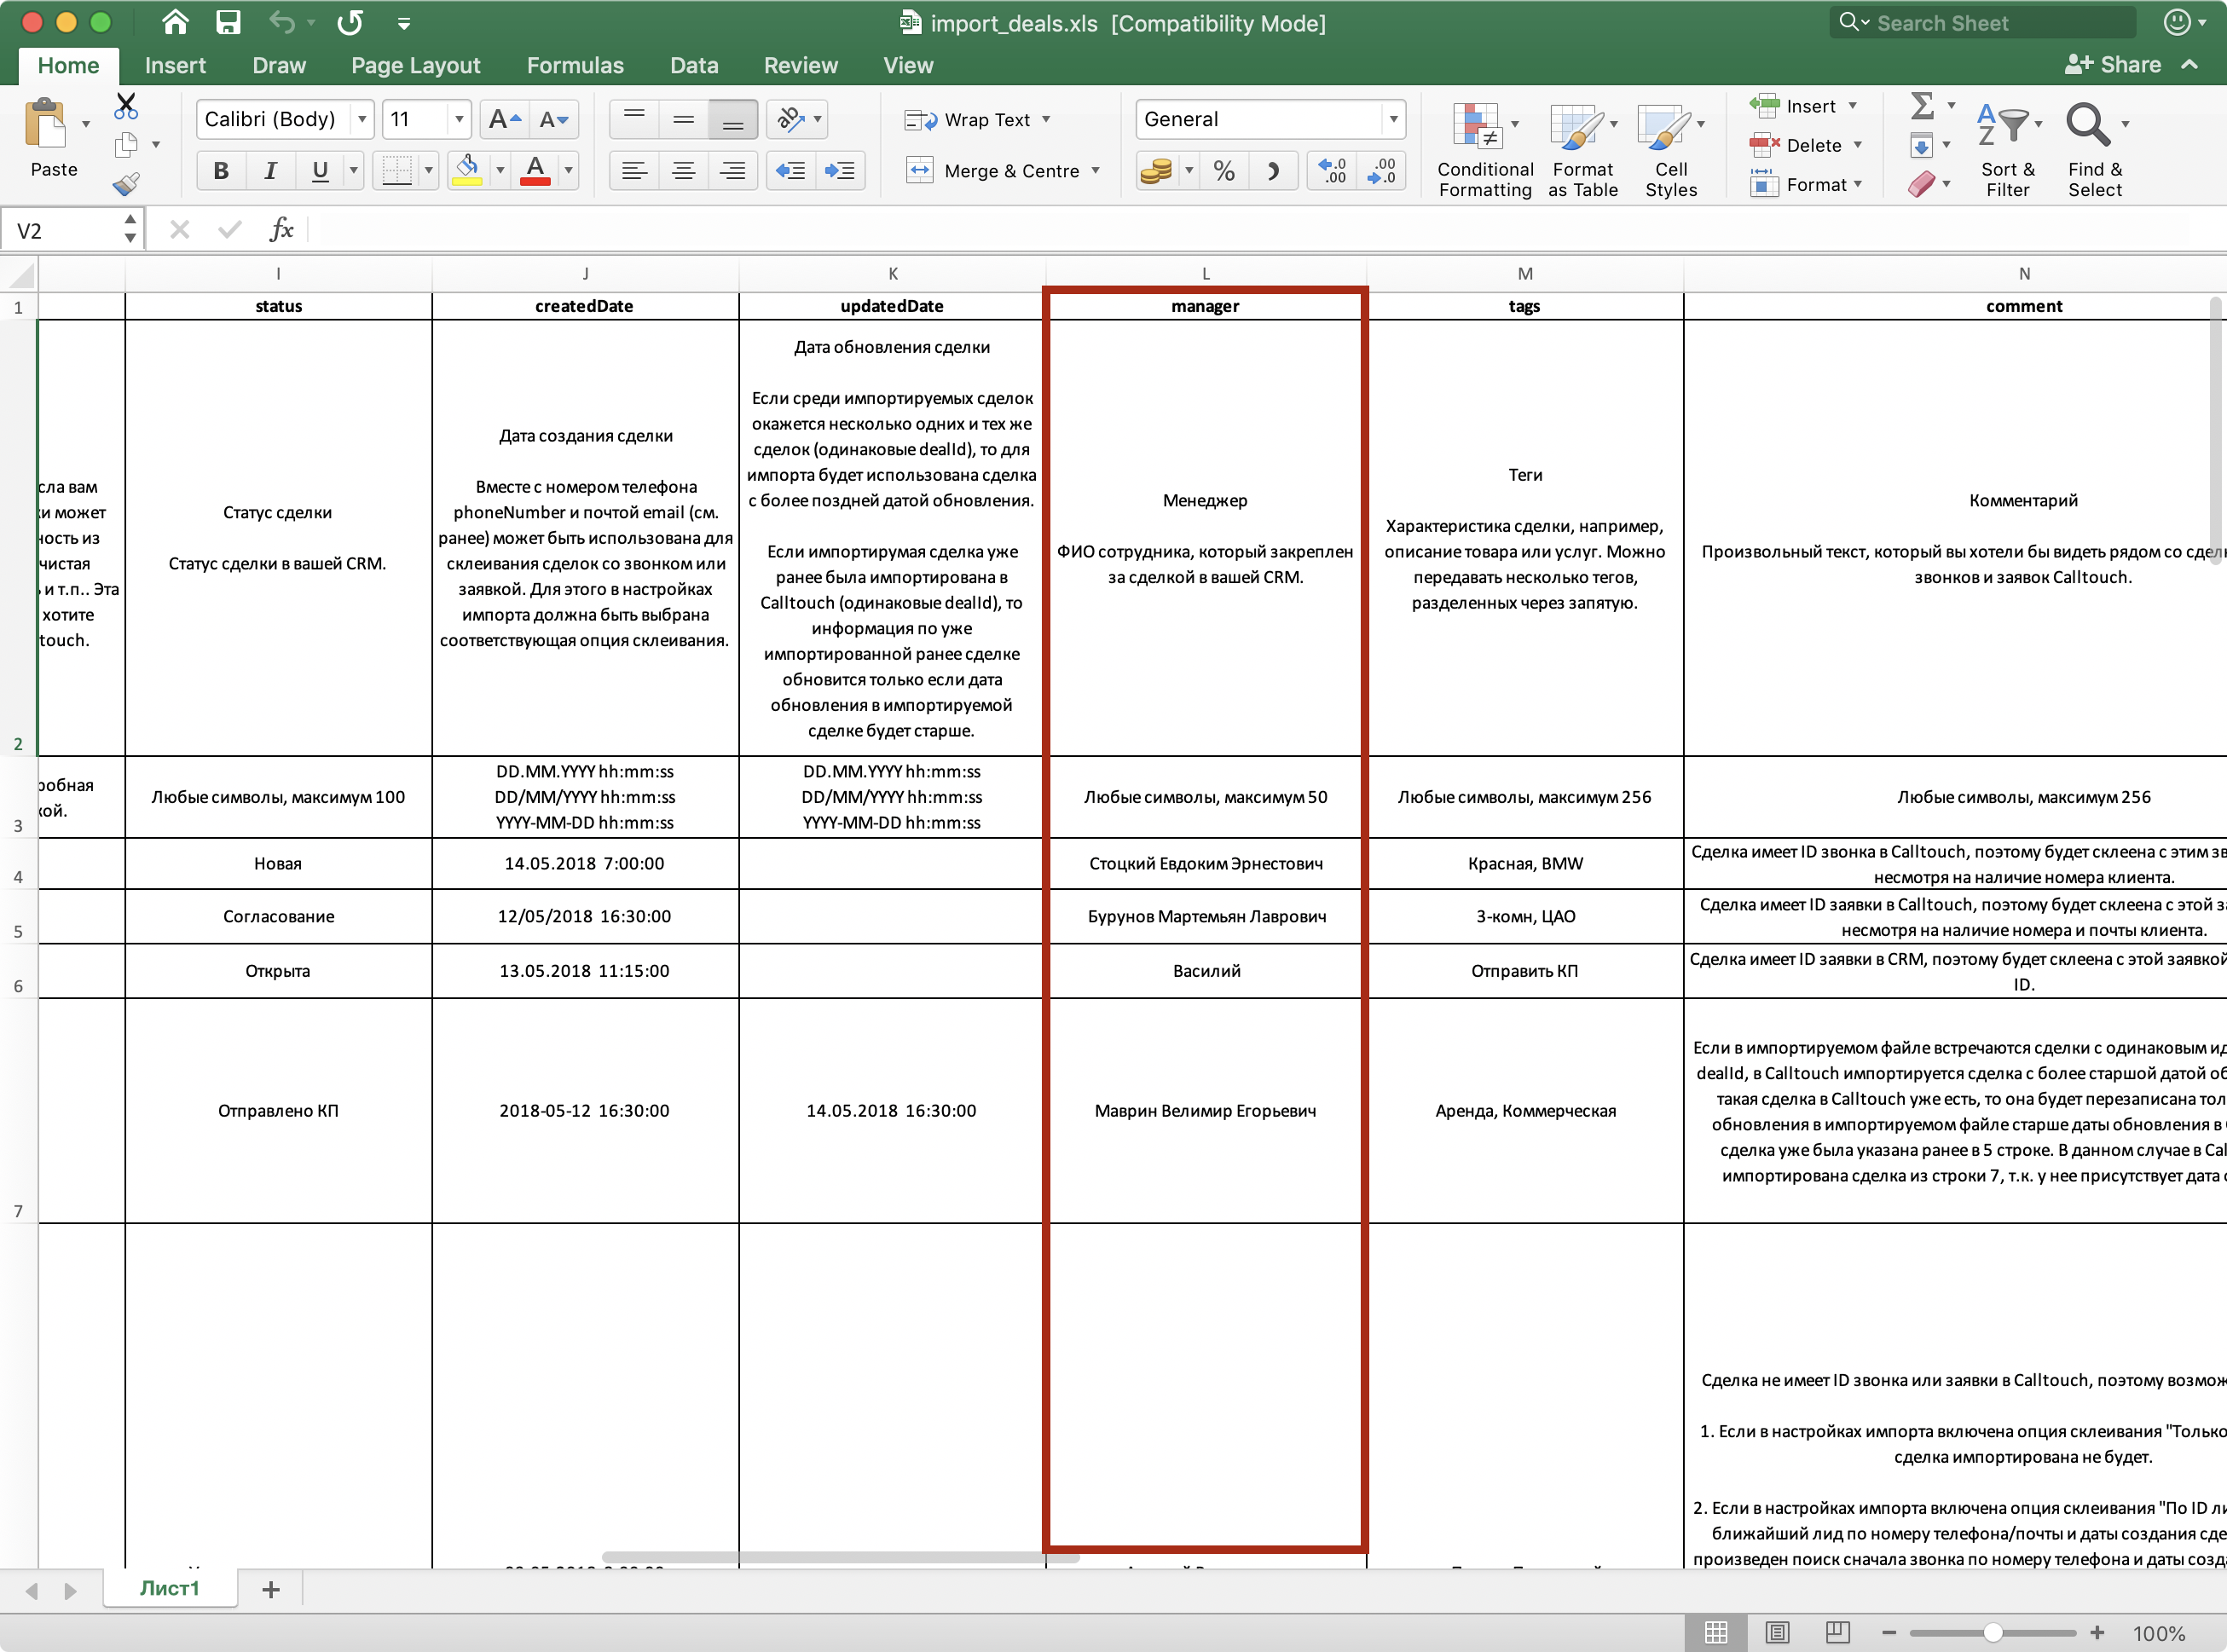Toggle bold formatting
The image size is (2227, 1652).
(x=221, y=171)
